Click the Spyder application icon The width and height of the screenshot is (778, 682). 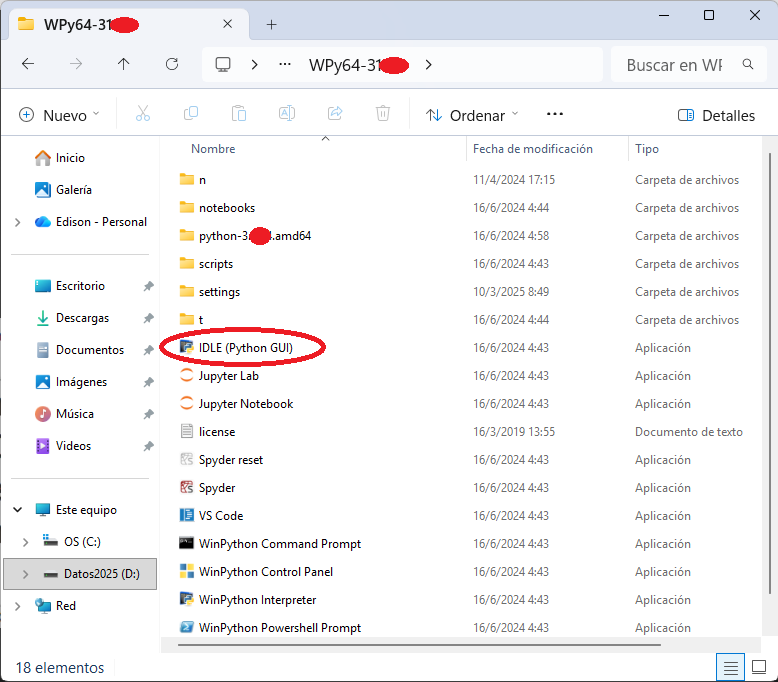click(x=186, y=488)
